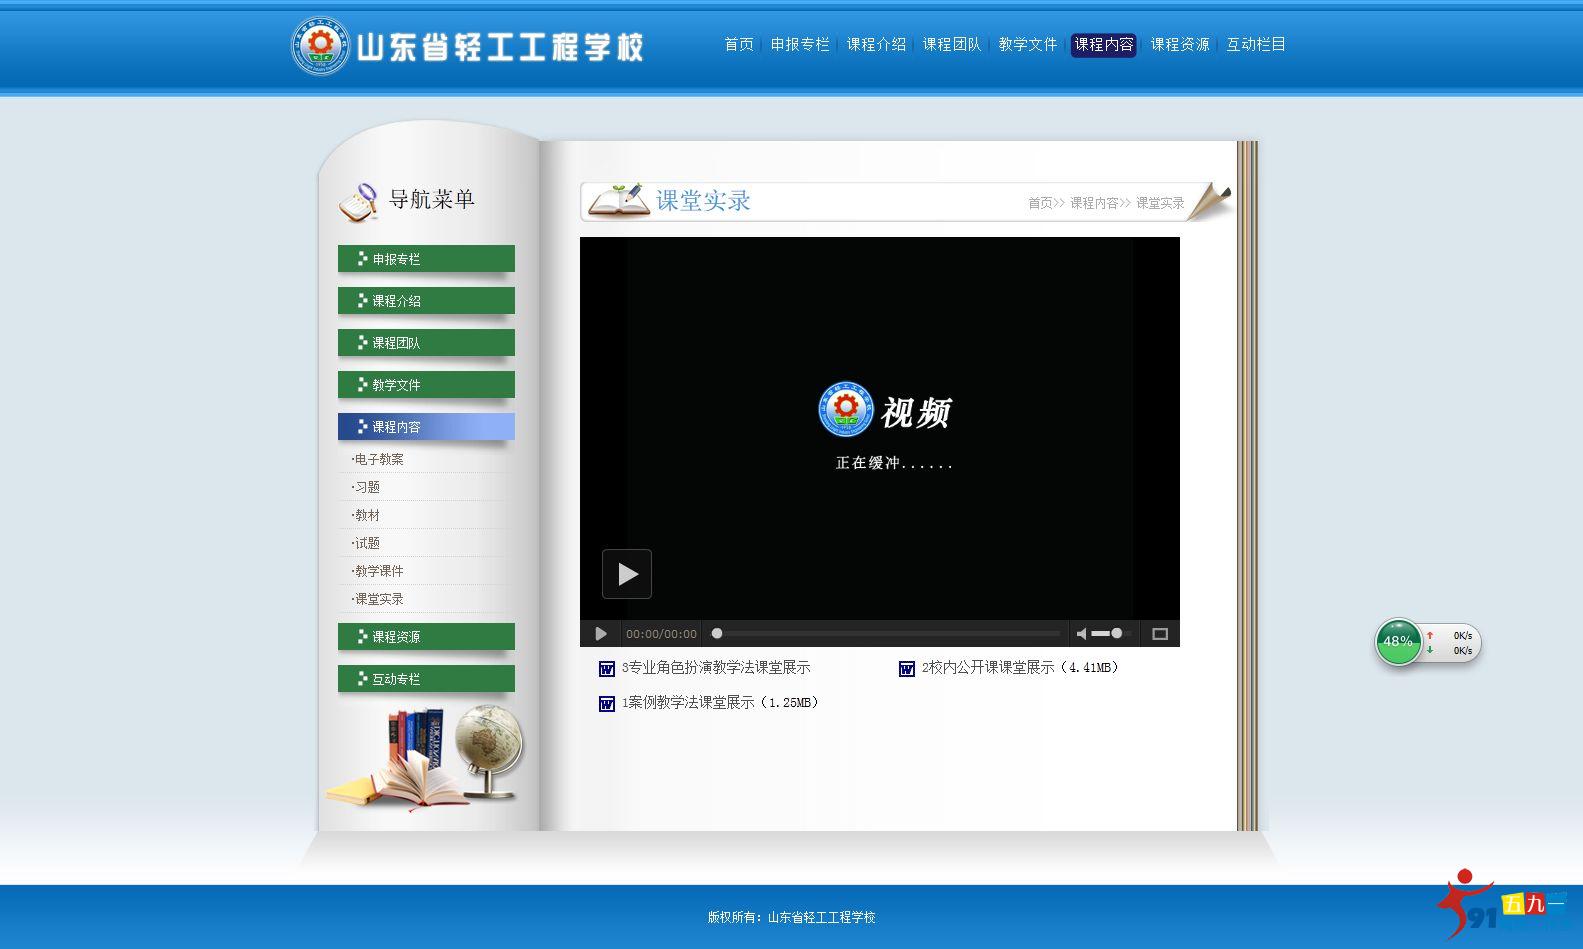
Task: Click the 山东省轻工工程学校 header title
Action: [x=500, y=47]
